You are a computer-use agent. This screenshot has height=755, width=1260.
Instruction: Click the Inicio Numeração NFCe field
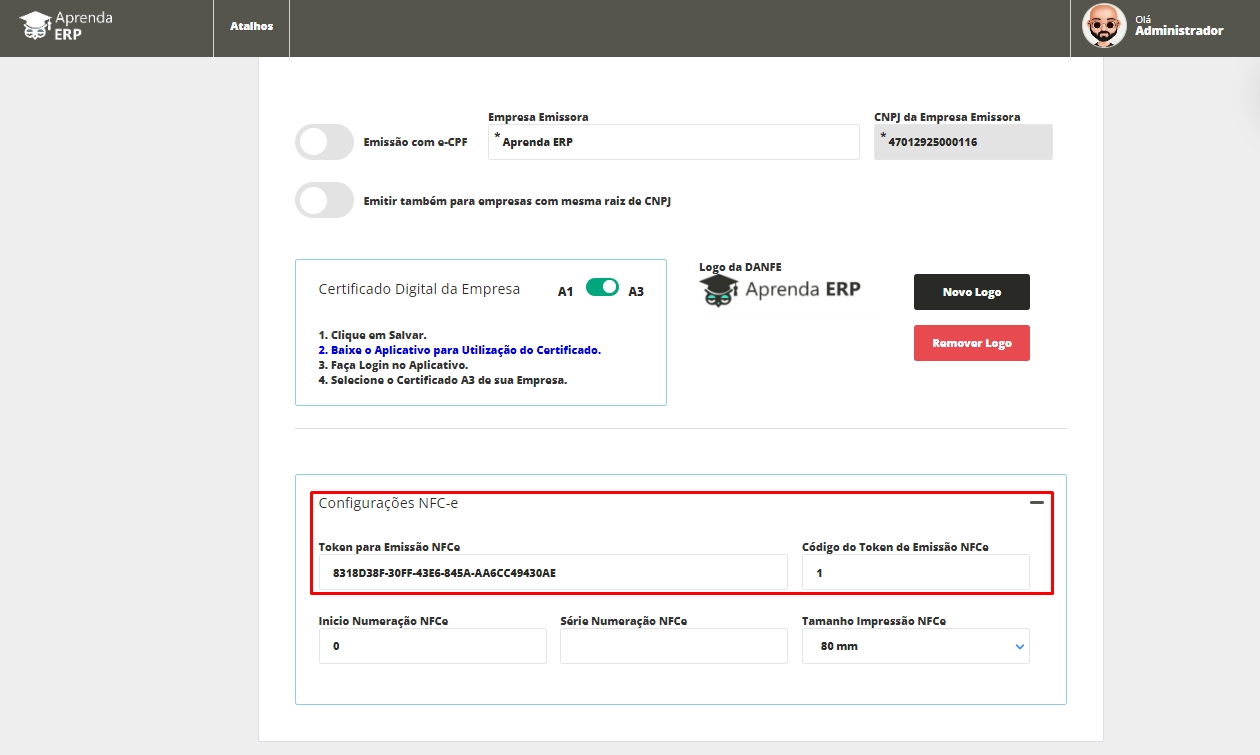[x=432, y=646]
